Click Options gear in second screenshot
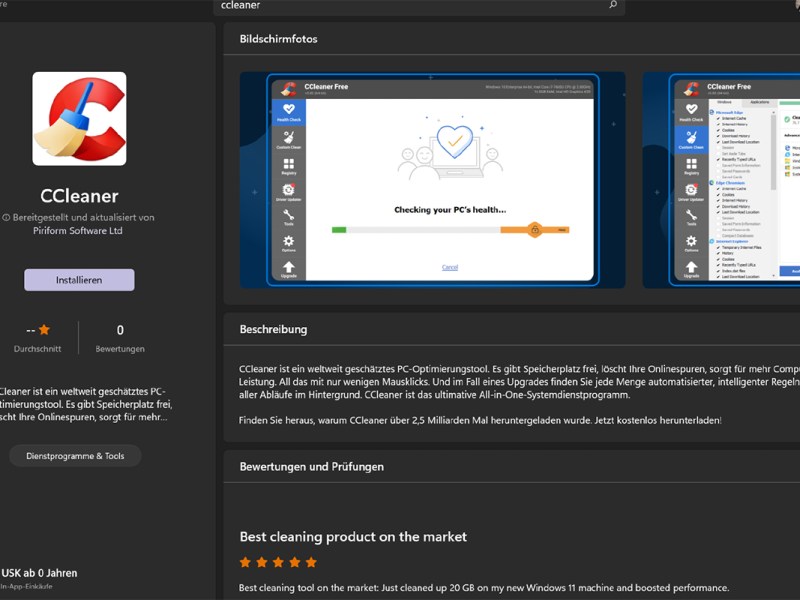 (x=691, y=243)
